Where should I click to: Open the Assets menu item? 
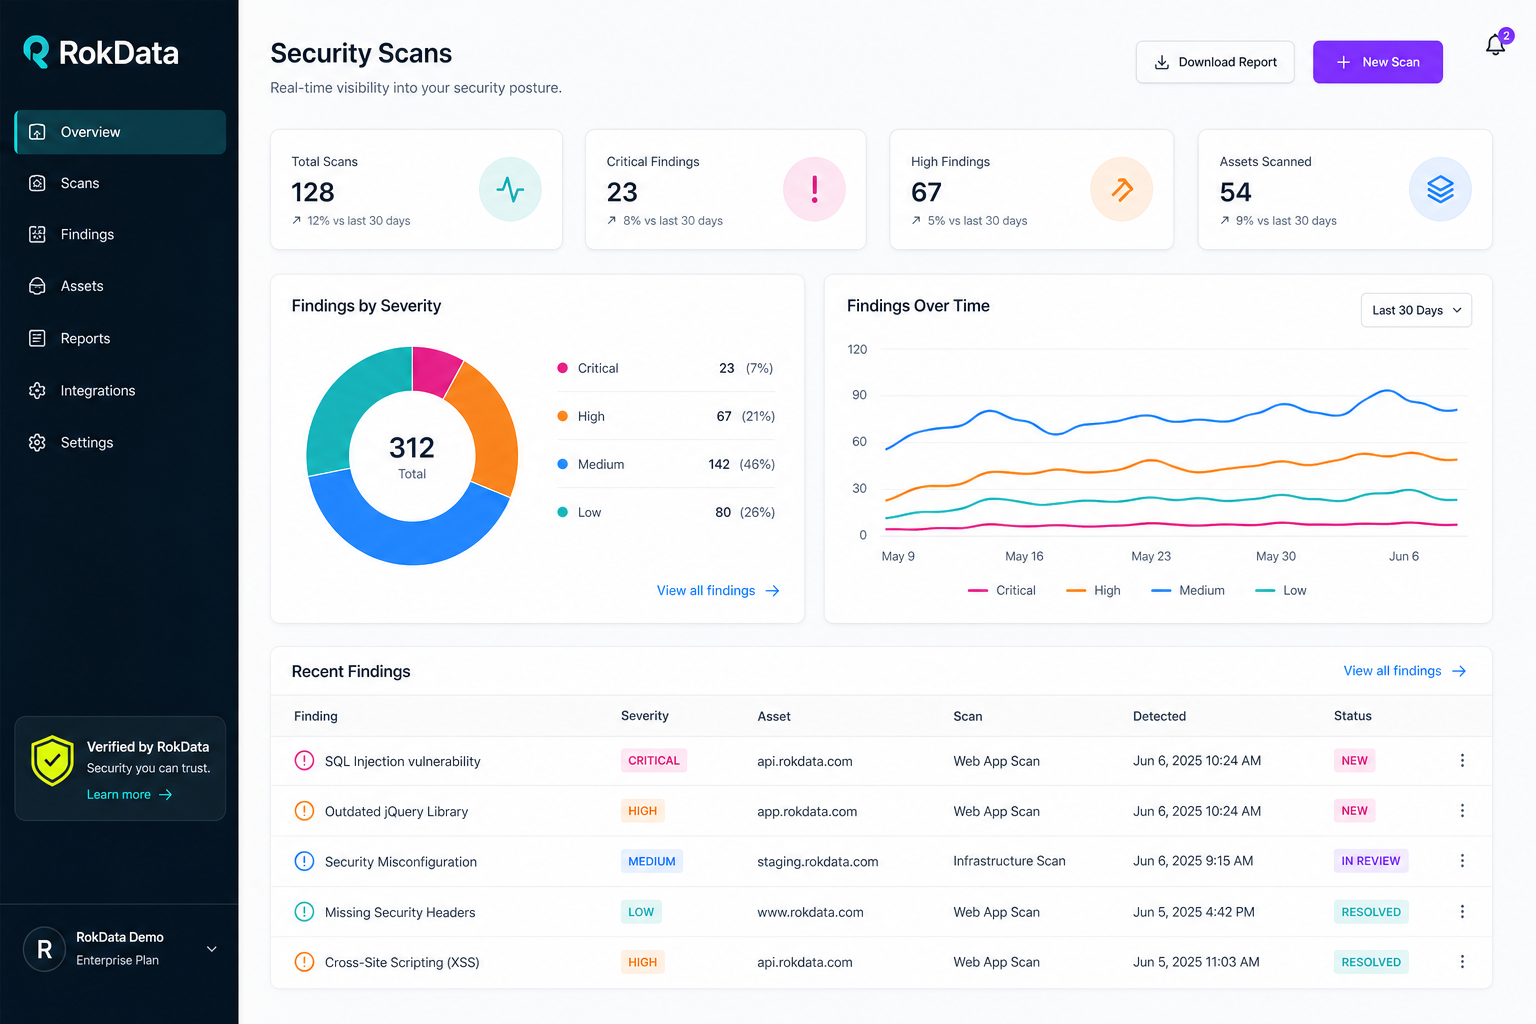click(x=120, y=286)
